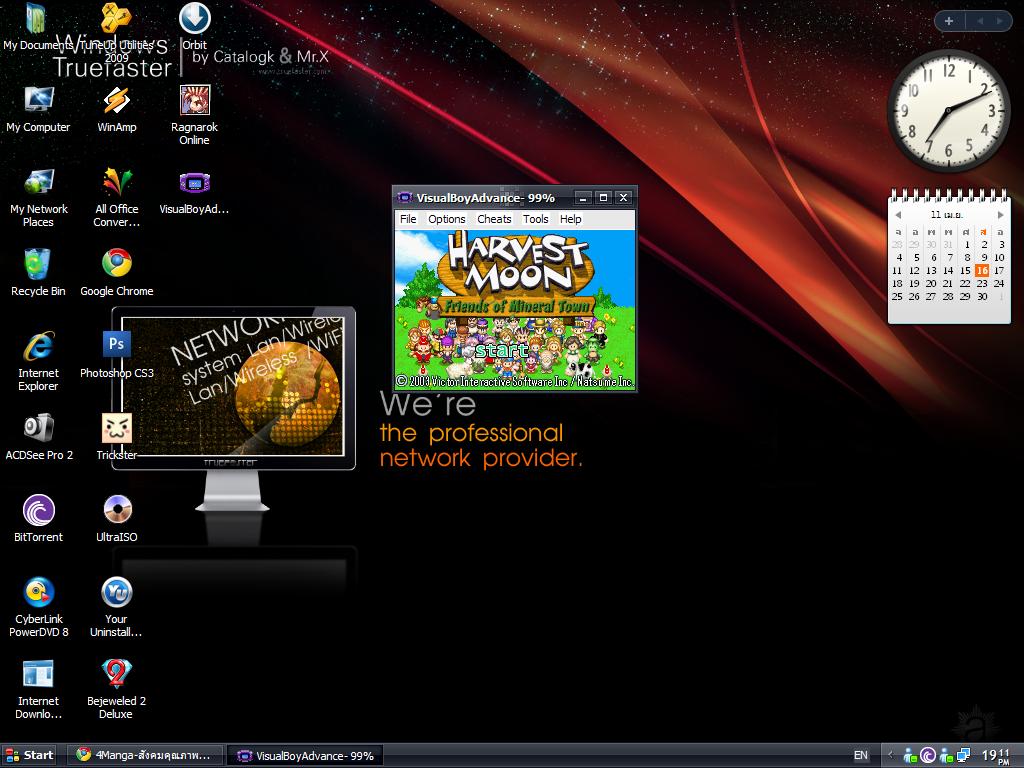
Task: Click start on the Harvest Moon title screen
Action: (502, 351)
